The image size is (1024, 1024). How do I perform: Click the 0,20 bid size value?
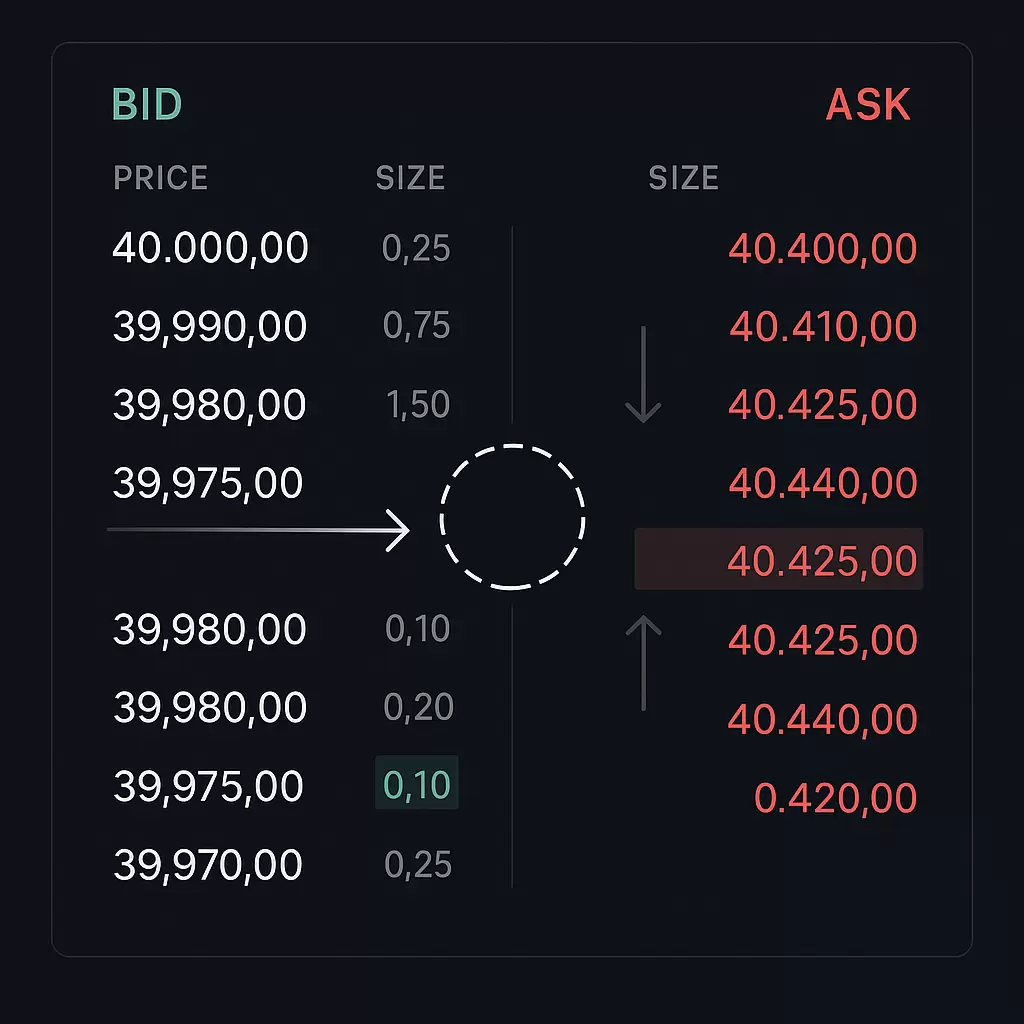[418, 708]
